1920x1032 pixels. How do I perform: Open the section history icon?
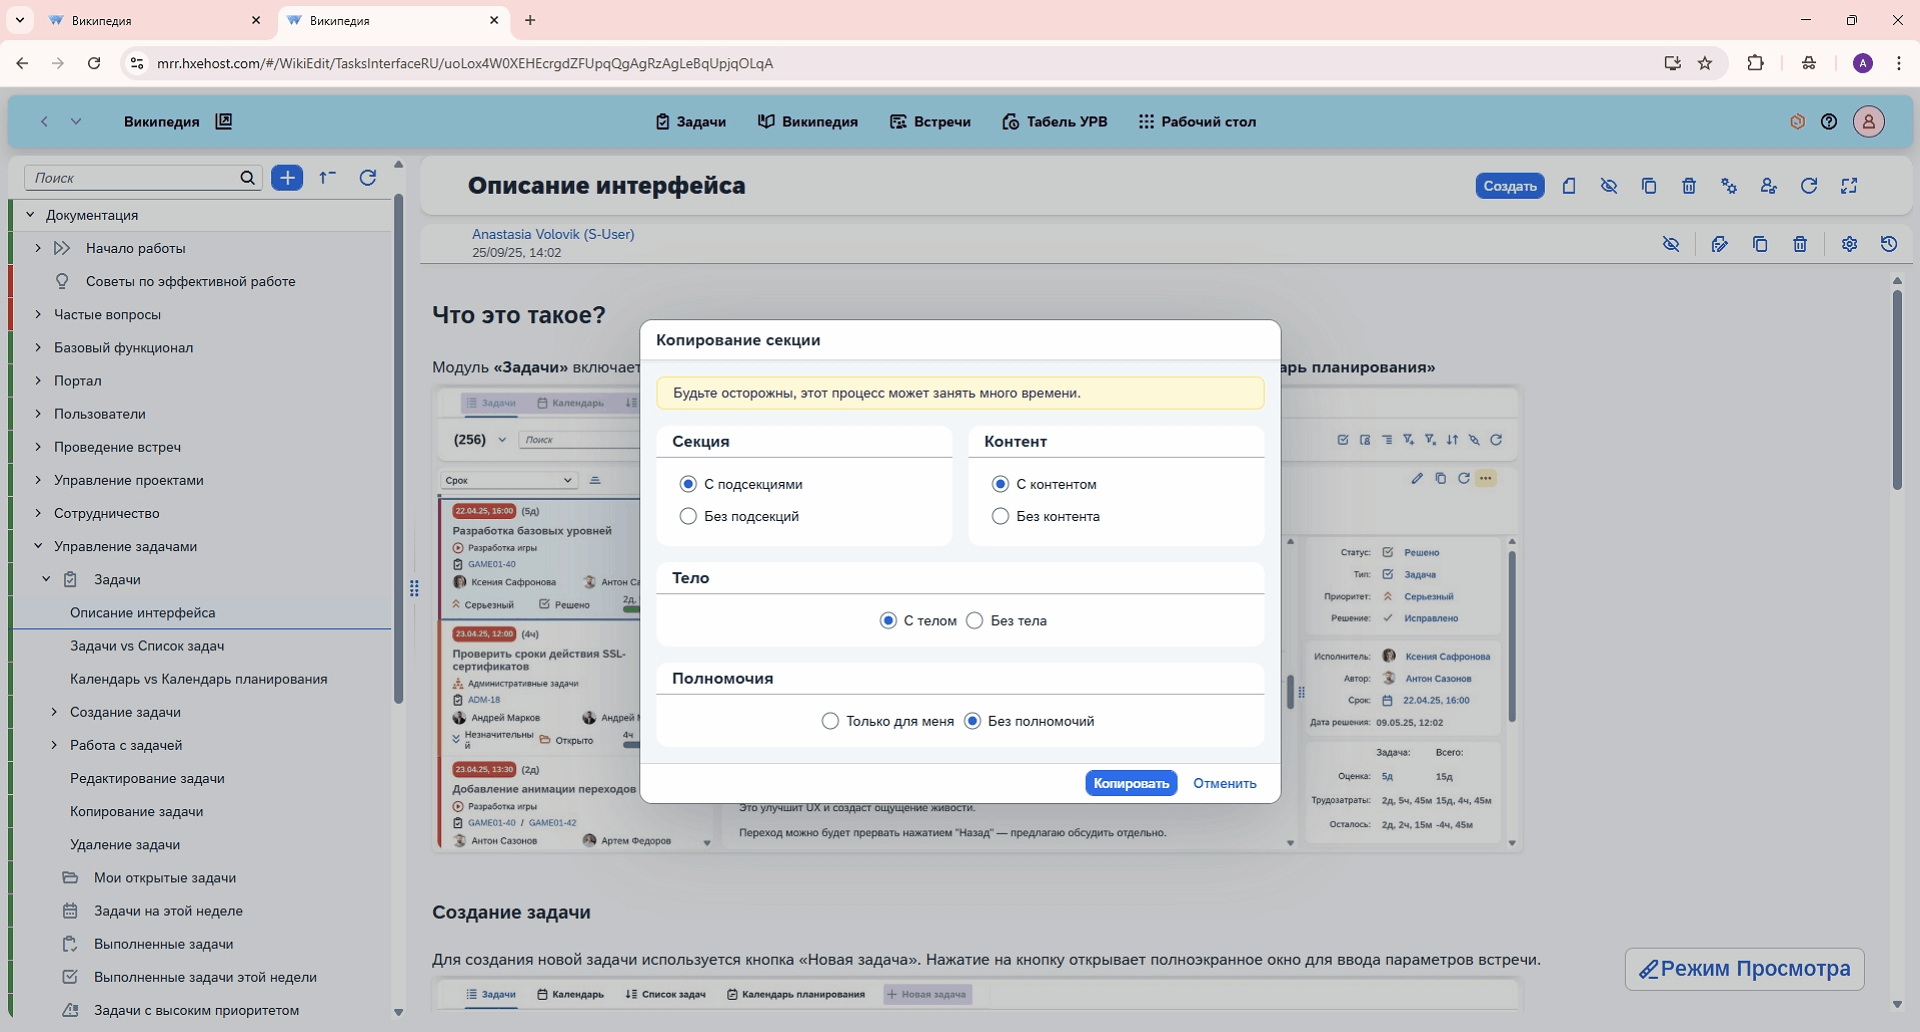pyautogui.click(x=1889, y=244)
